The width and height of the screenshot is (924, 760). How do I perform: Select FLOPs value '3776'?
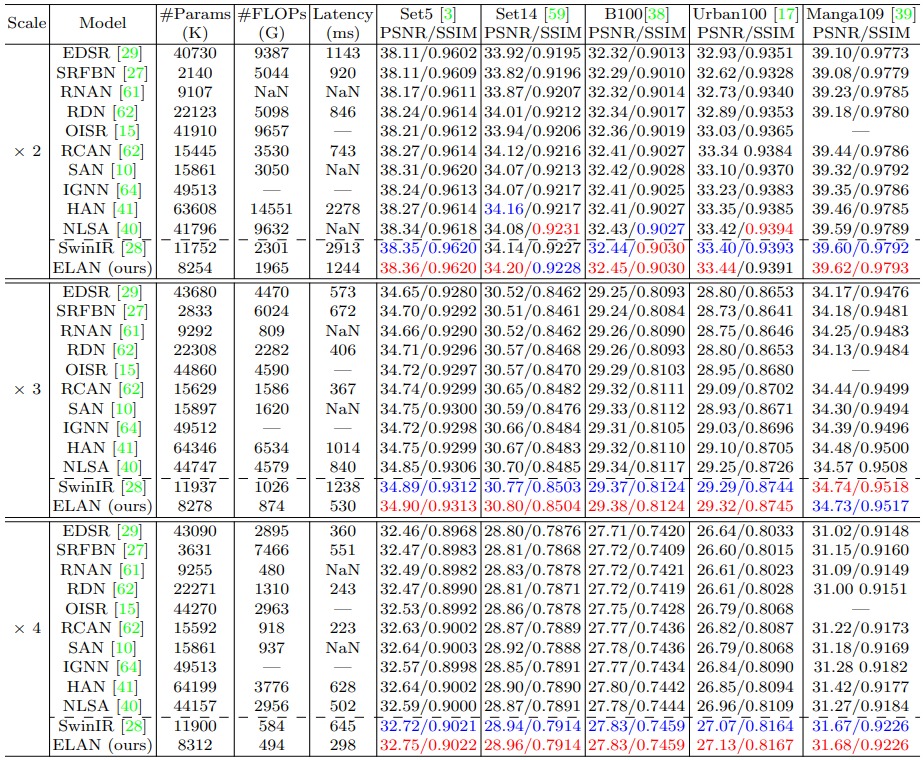[272, 687]
